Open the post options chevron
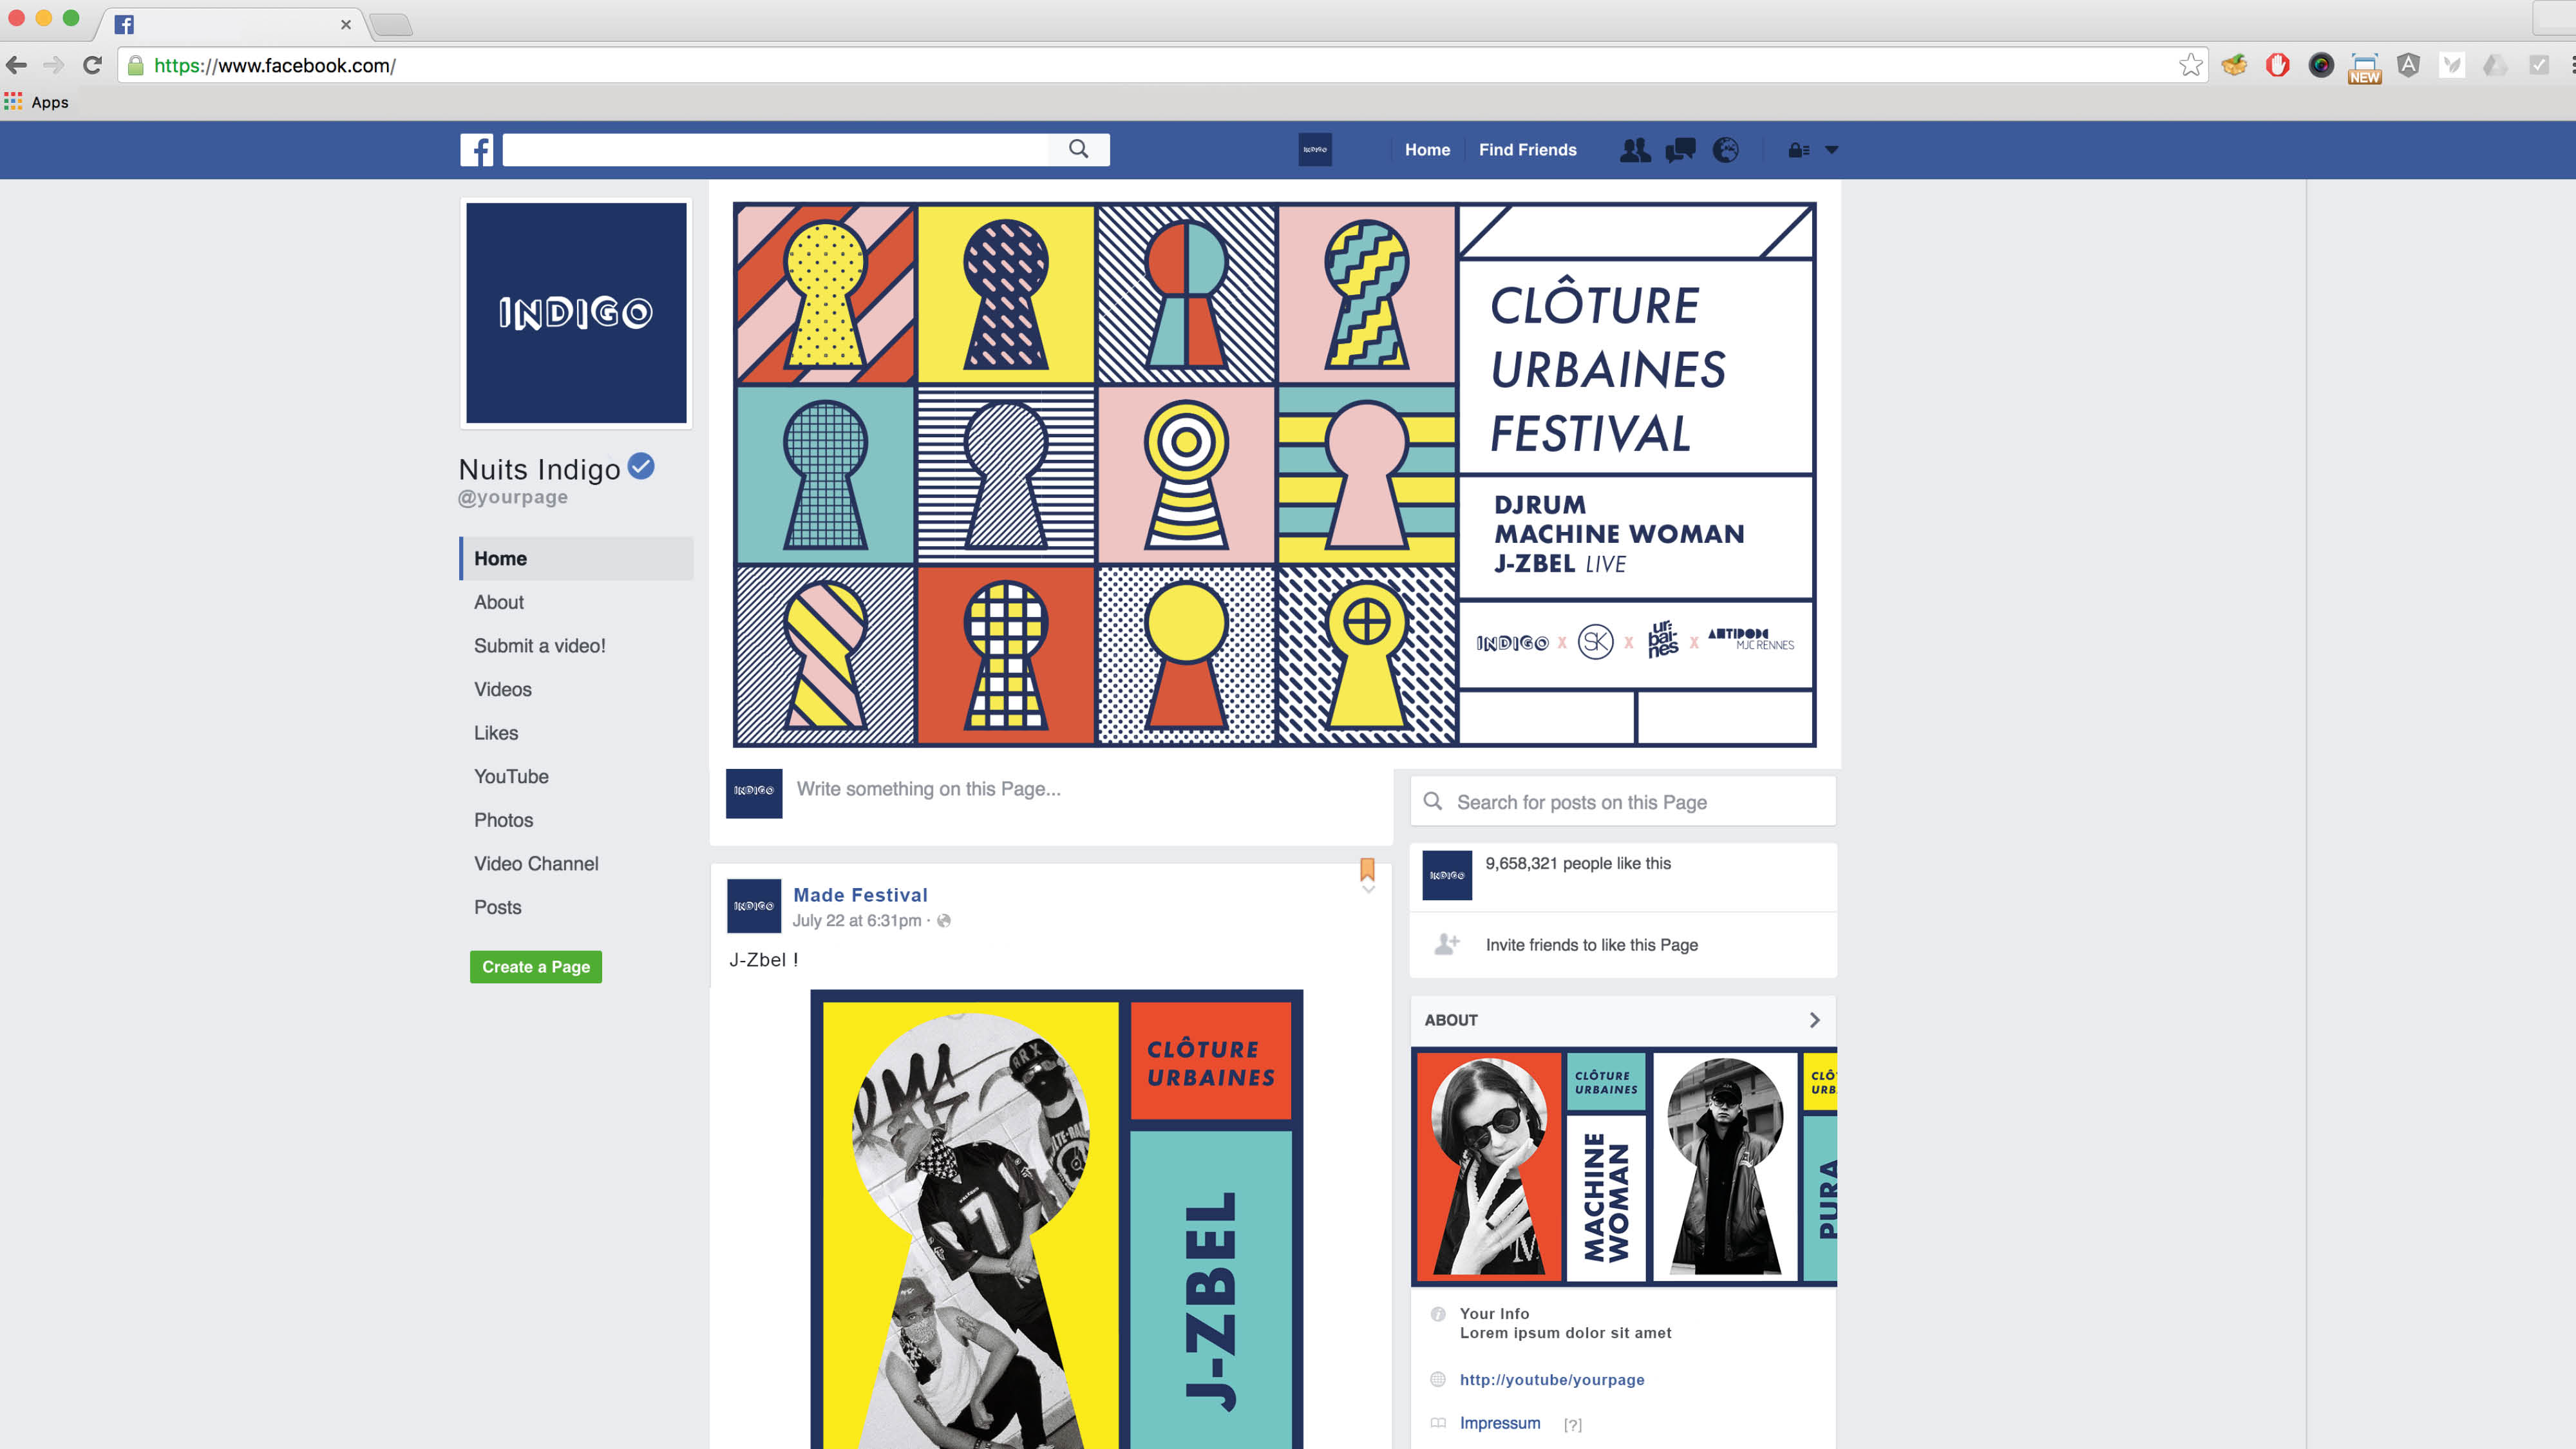The image size is (2576, 1449). [1368, 889]
